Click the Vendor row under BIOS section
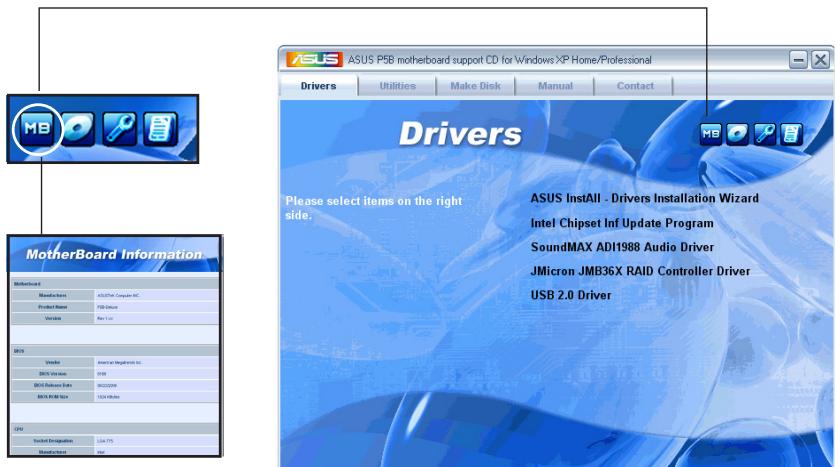Screen dimensions: 835x467 [114, 362]
